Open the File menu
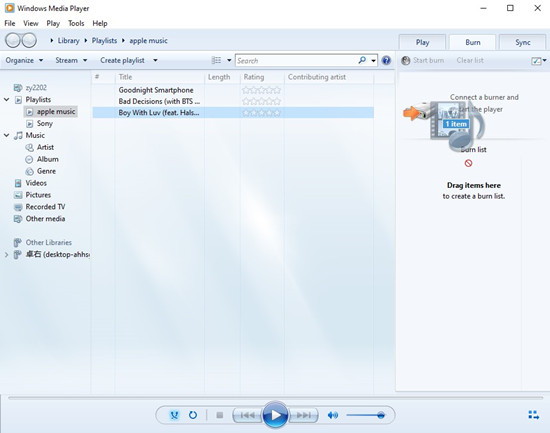Screen dimensions: 550x433 [9, 24]
